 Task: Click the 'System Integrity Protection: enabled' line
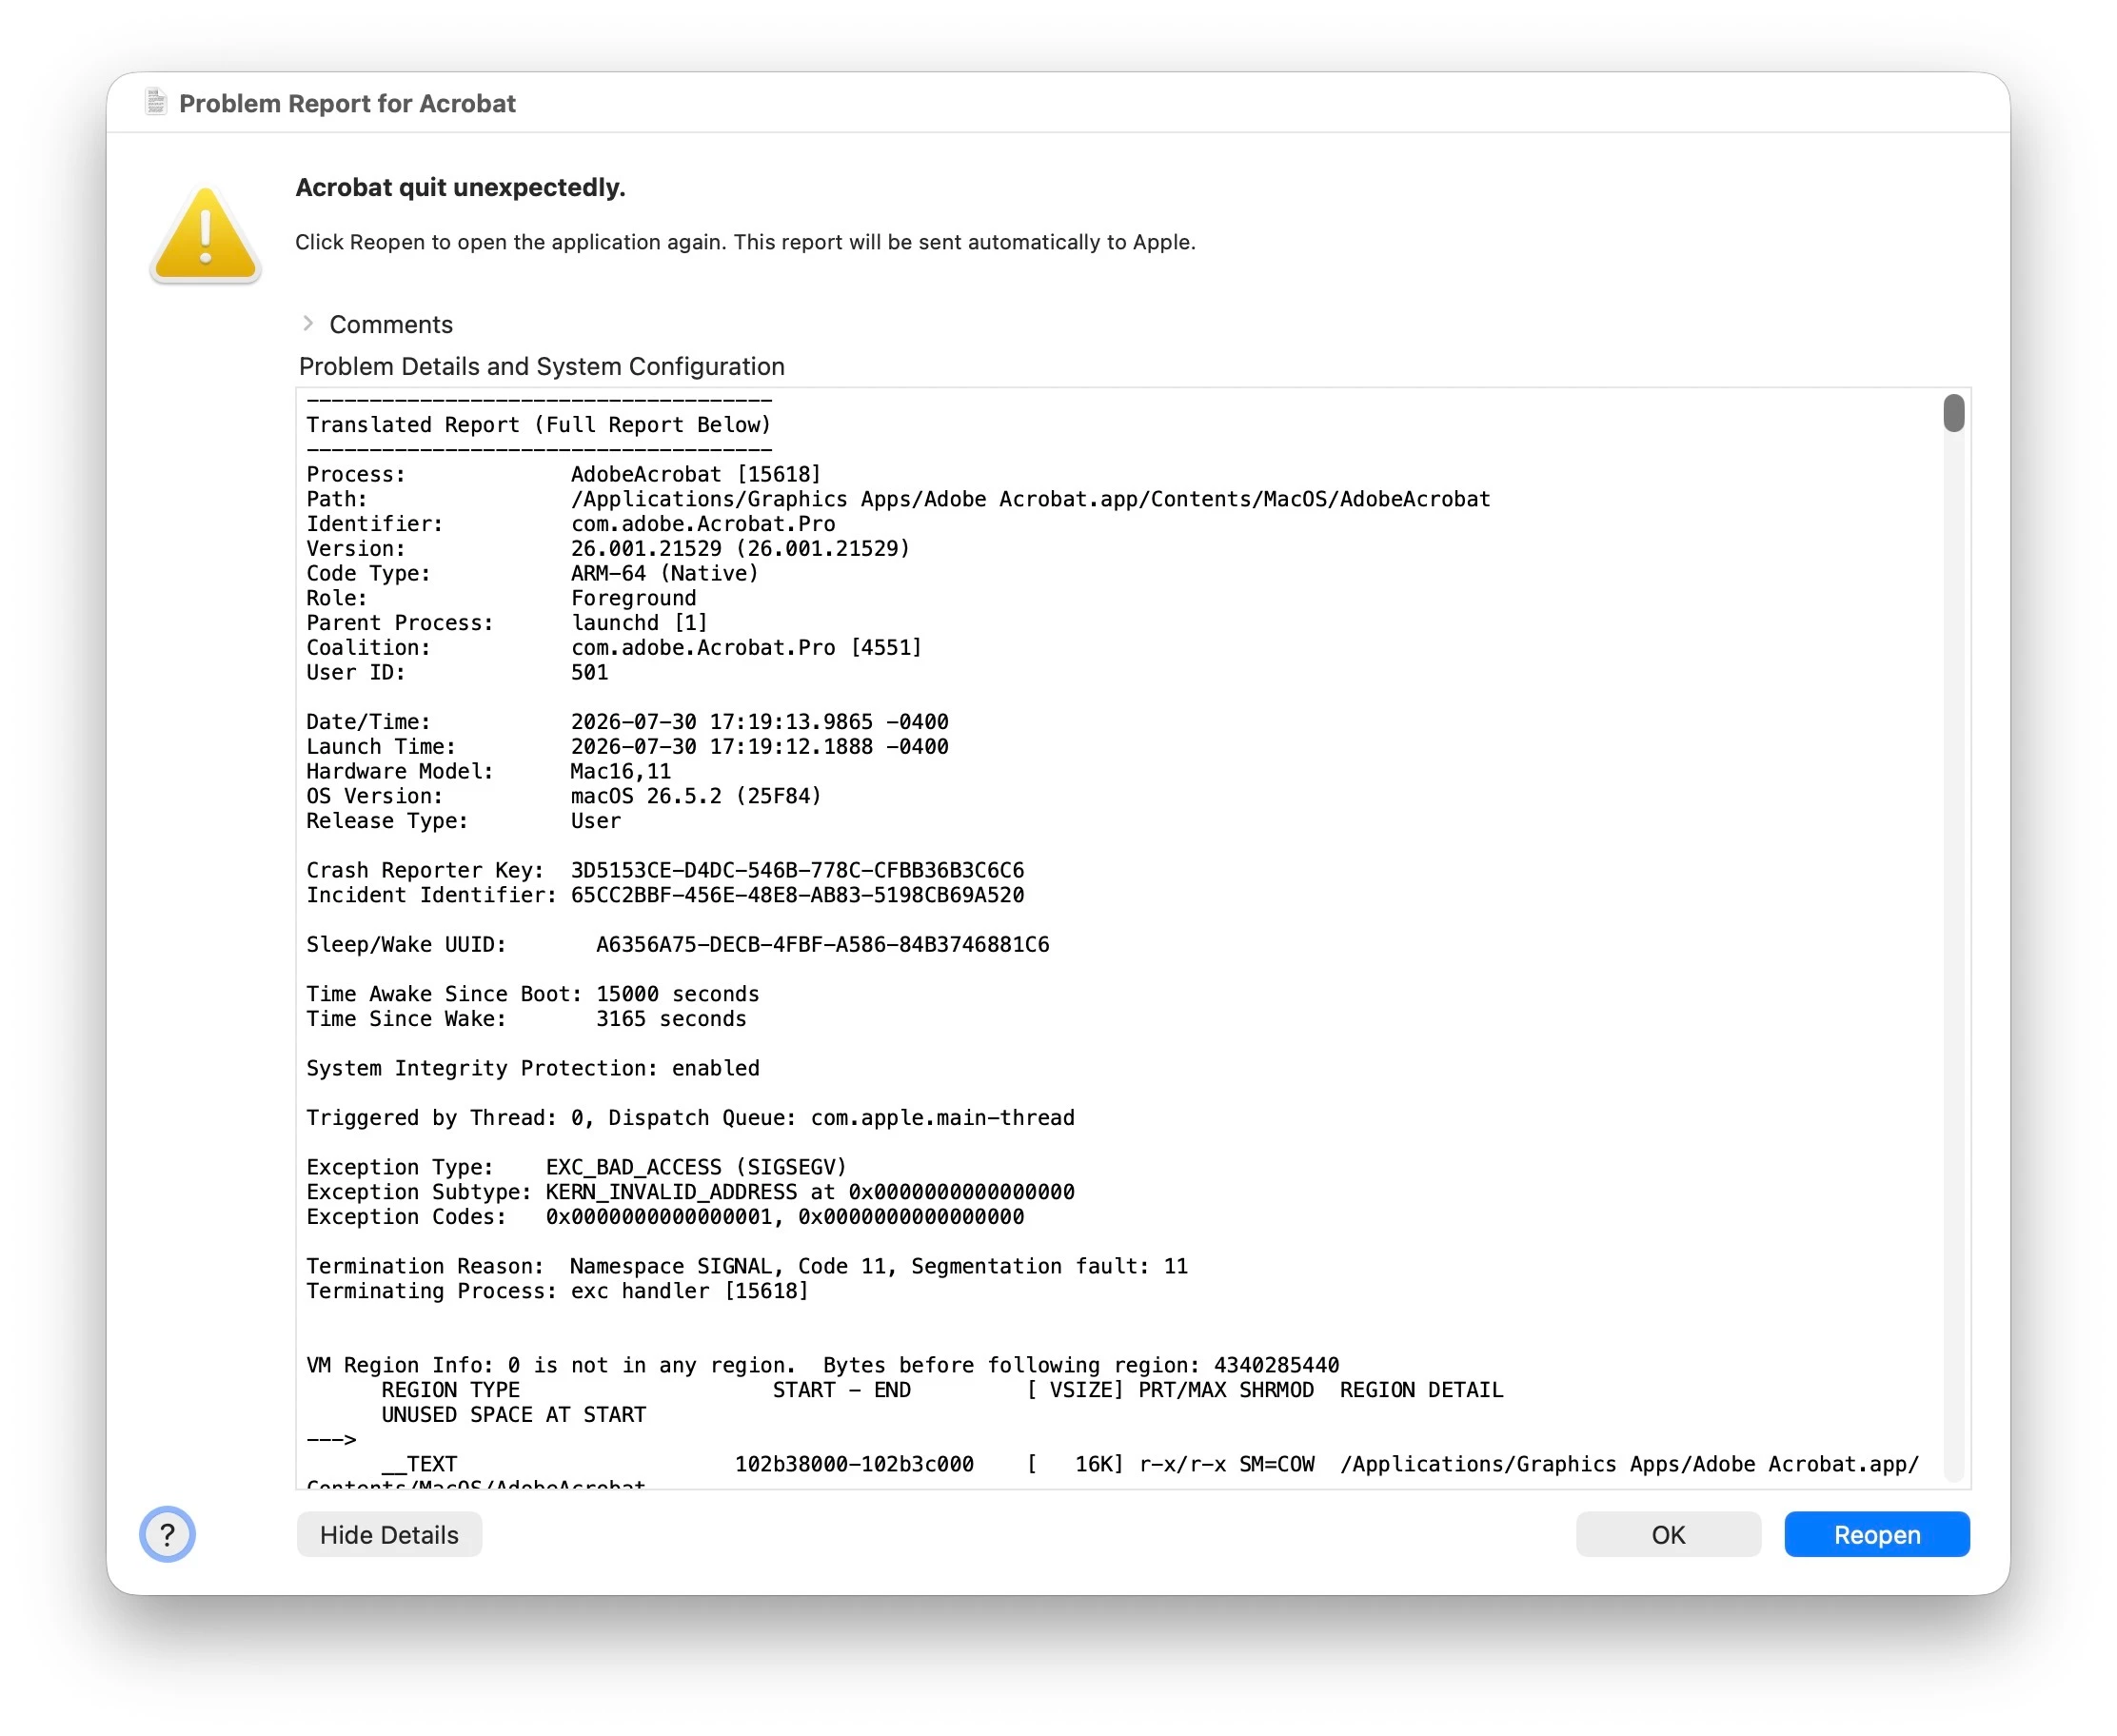[533, 1068]
